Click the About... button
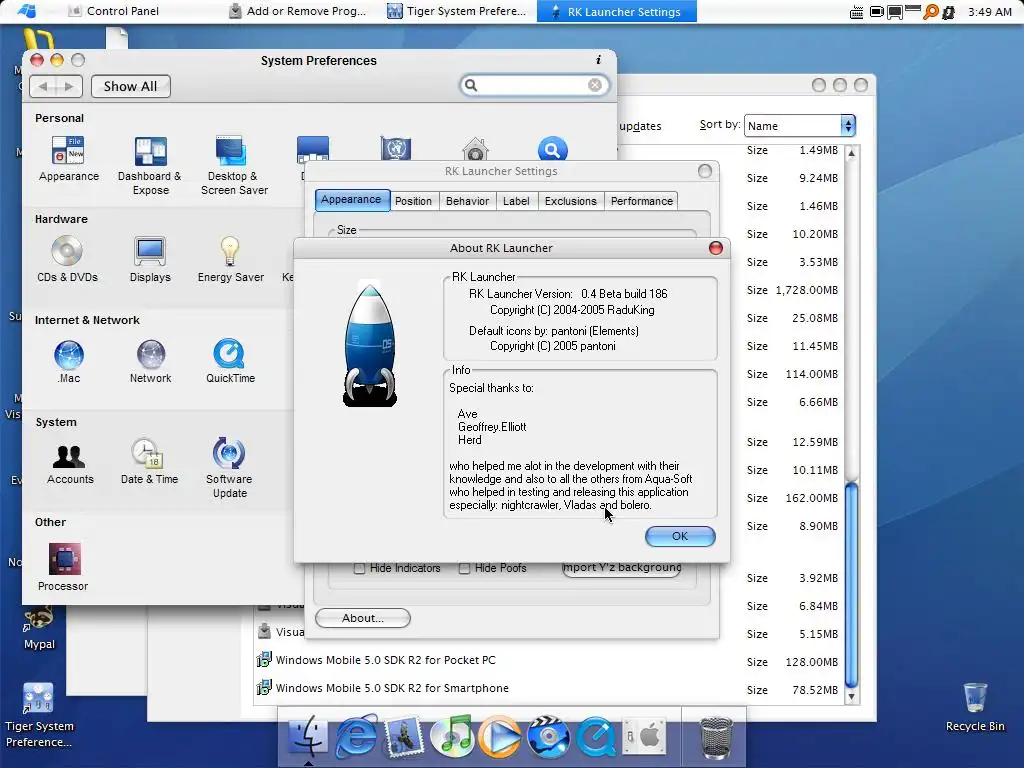 click(x=362, y=618)
